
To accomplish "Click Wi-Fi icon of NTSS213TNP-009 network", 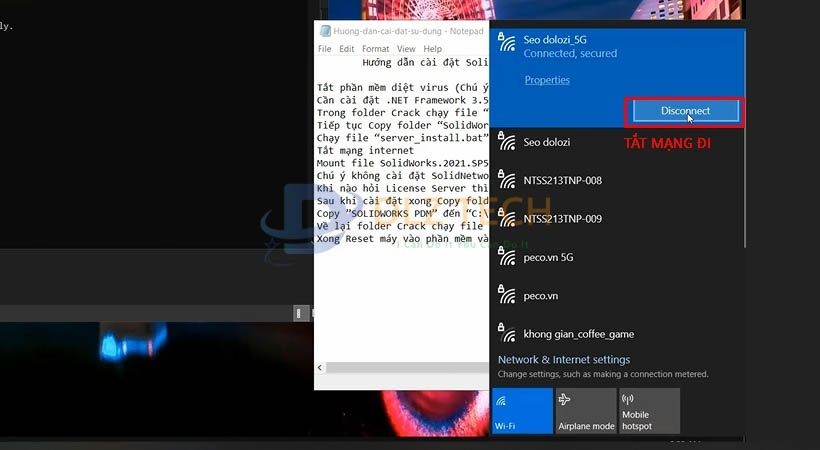I will click(507, 219).
